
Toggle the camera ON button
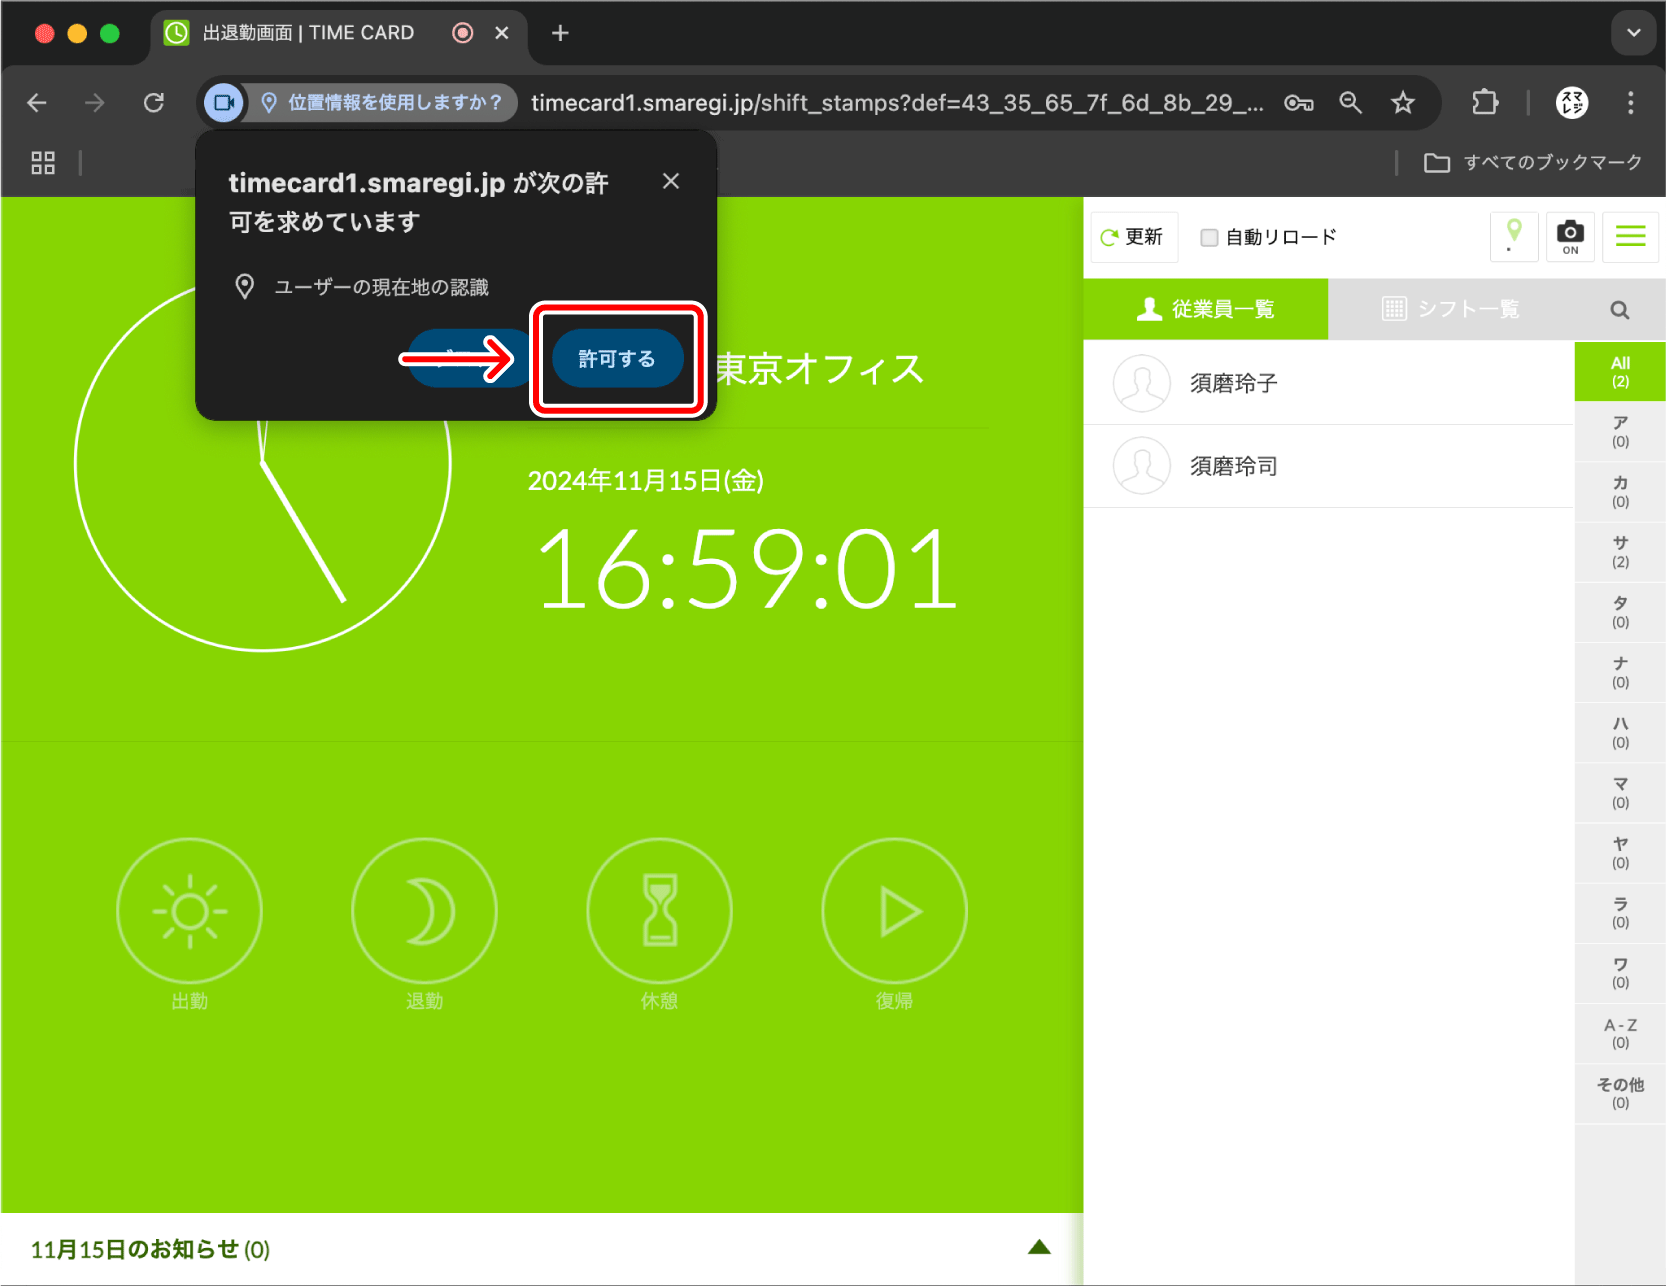1570,236
